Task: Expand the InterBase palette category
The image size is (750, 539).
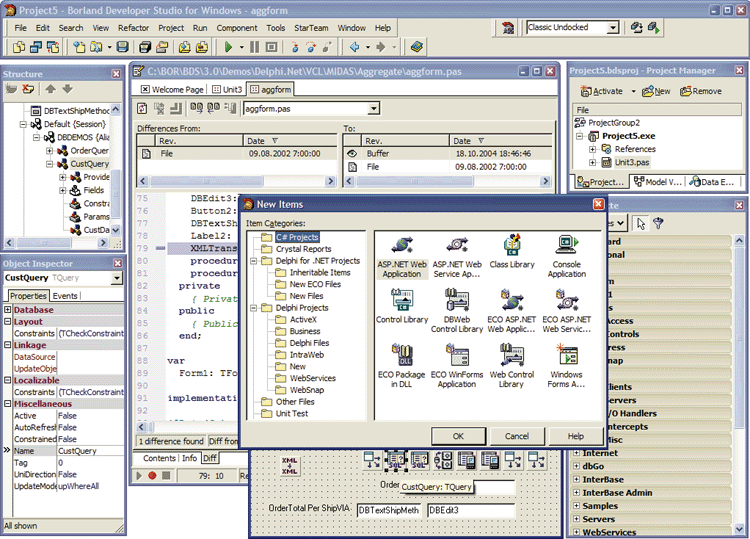Action: coord(576,479)
